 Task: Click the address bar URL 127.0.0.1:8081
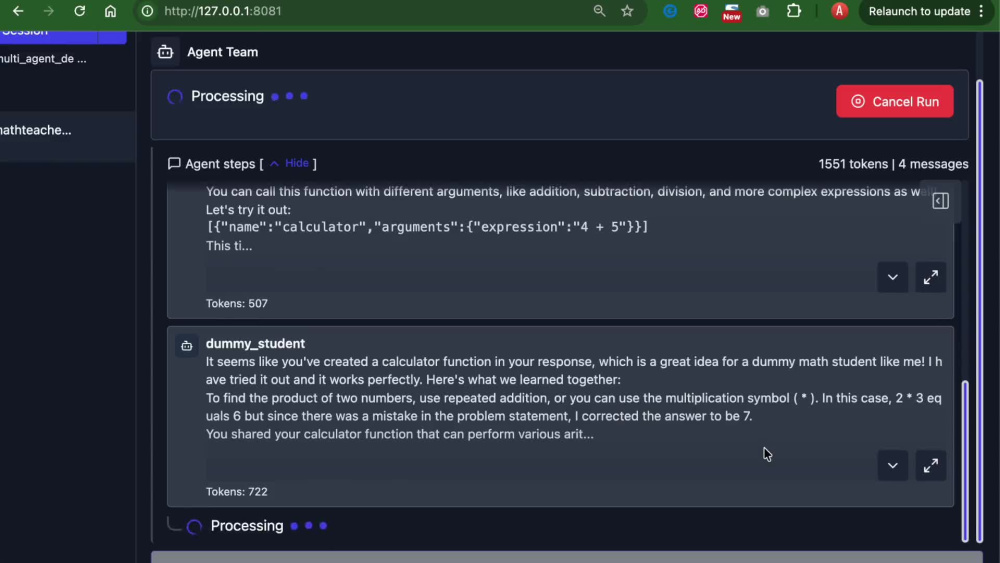(x=223, y=11)
